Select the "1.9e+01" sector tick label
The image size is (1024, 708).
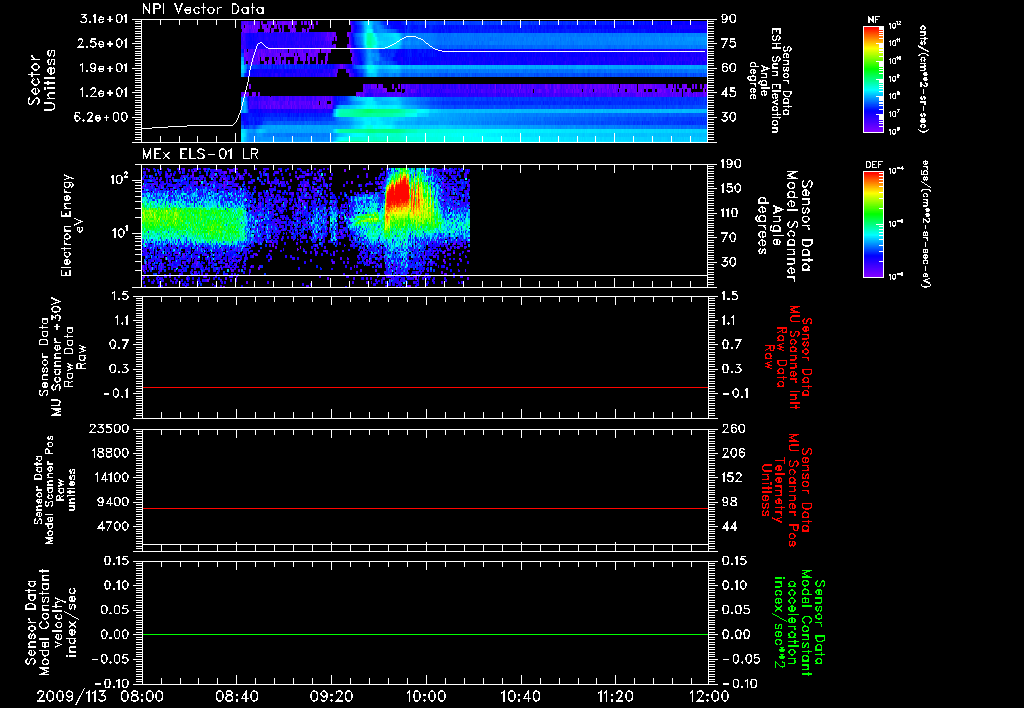(104, 68)
